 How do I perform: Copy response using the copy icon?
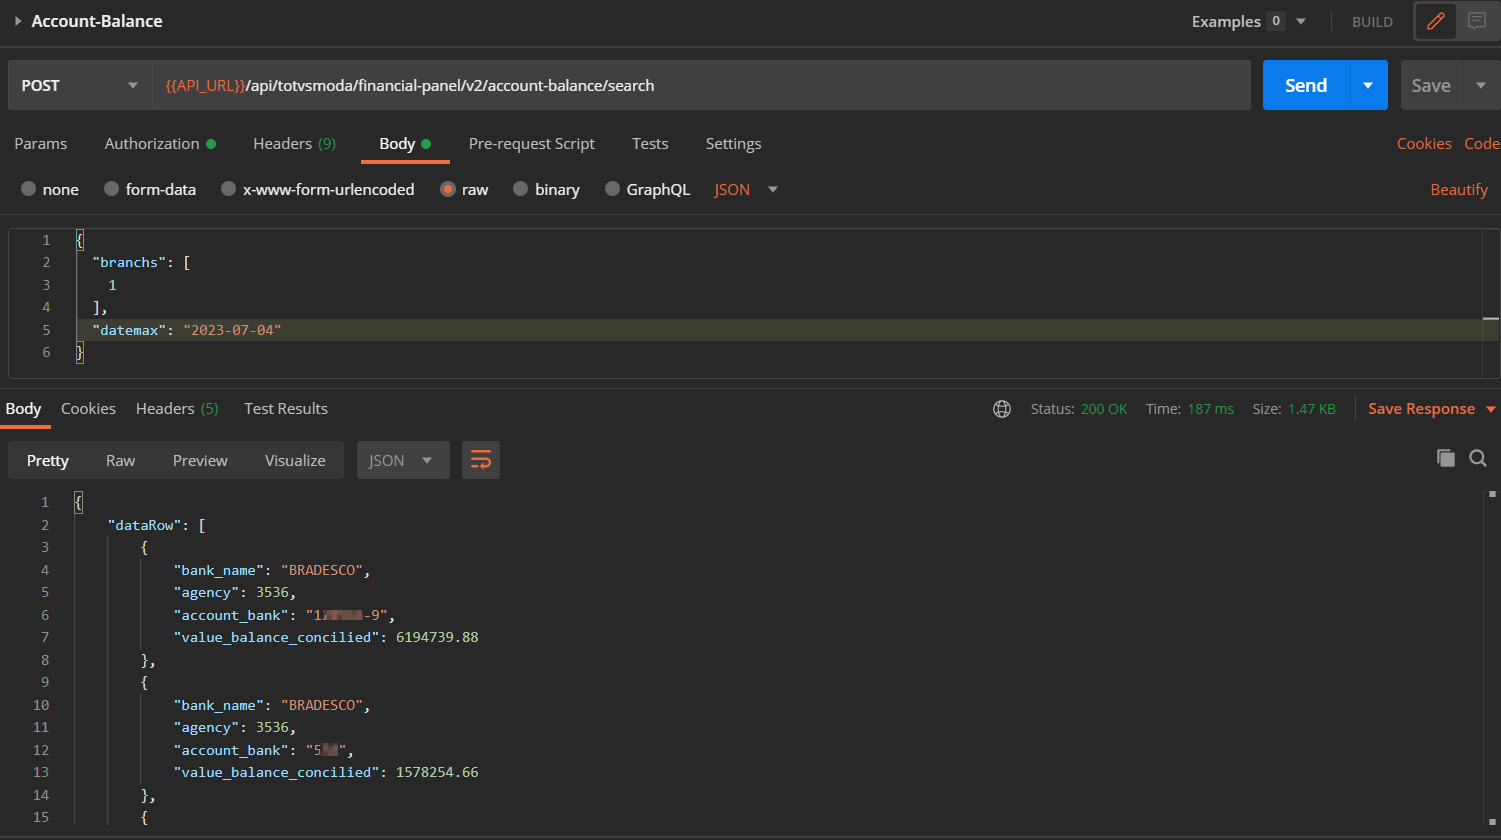click(1445, 458)
